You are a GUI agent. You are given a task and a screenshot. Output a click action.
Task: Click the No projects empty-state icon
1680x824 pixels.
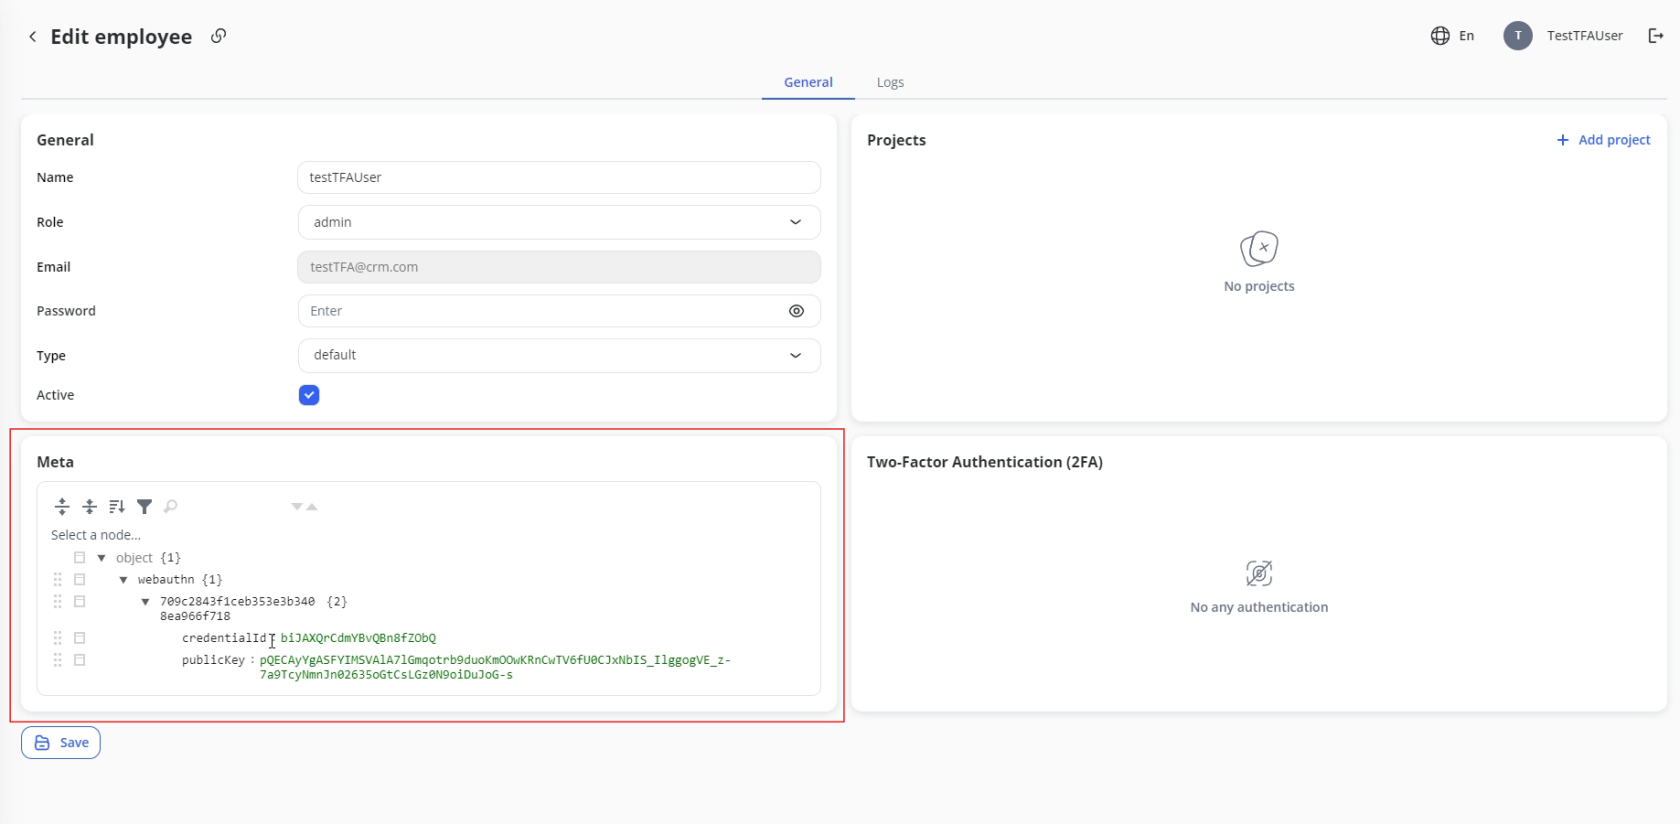(1259, 248)
